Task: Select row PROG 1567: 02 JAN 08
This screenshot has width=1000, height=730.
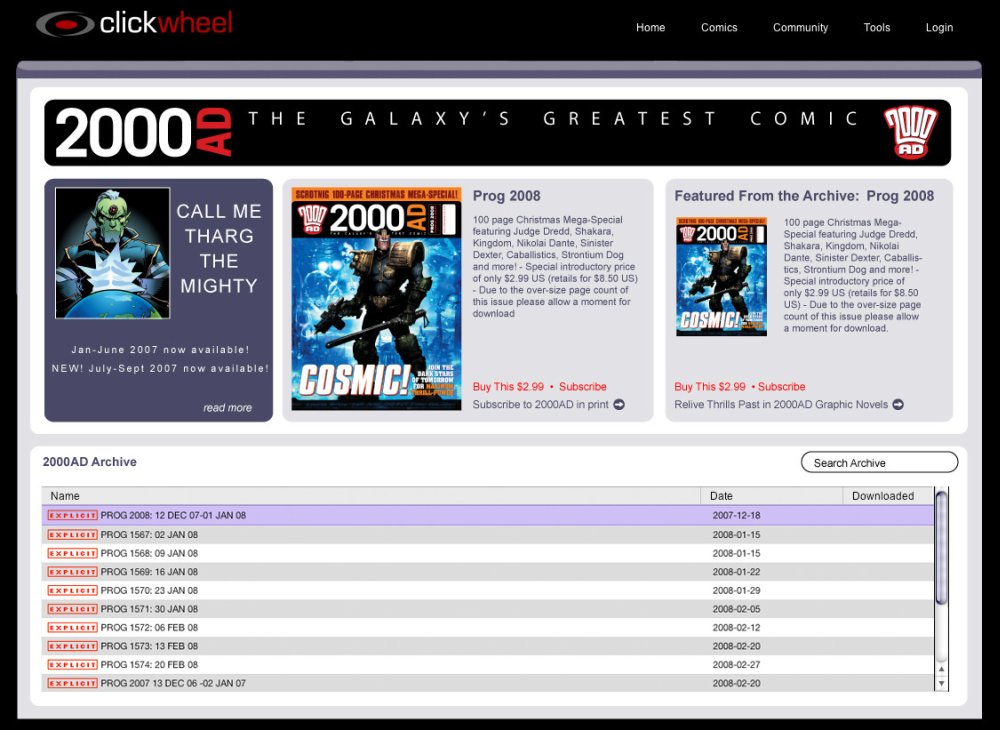Action: point(488,535)
